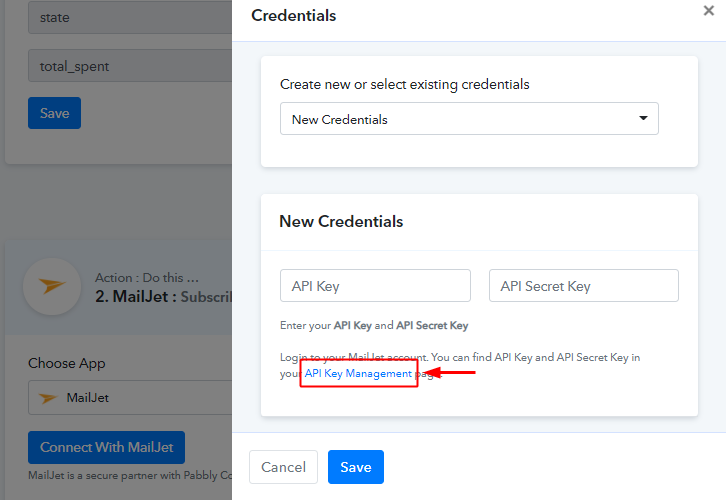Select the total_spent field
The width and height of the screenshot is (726, 500).
(130, 66)
